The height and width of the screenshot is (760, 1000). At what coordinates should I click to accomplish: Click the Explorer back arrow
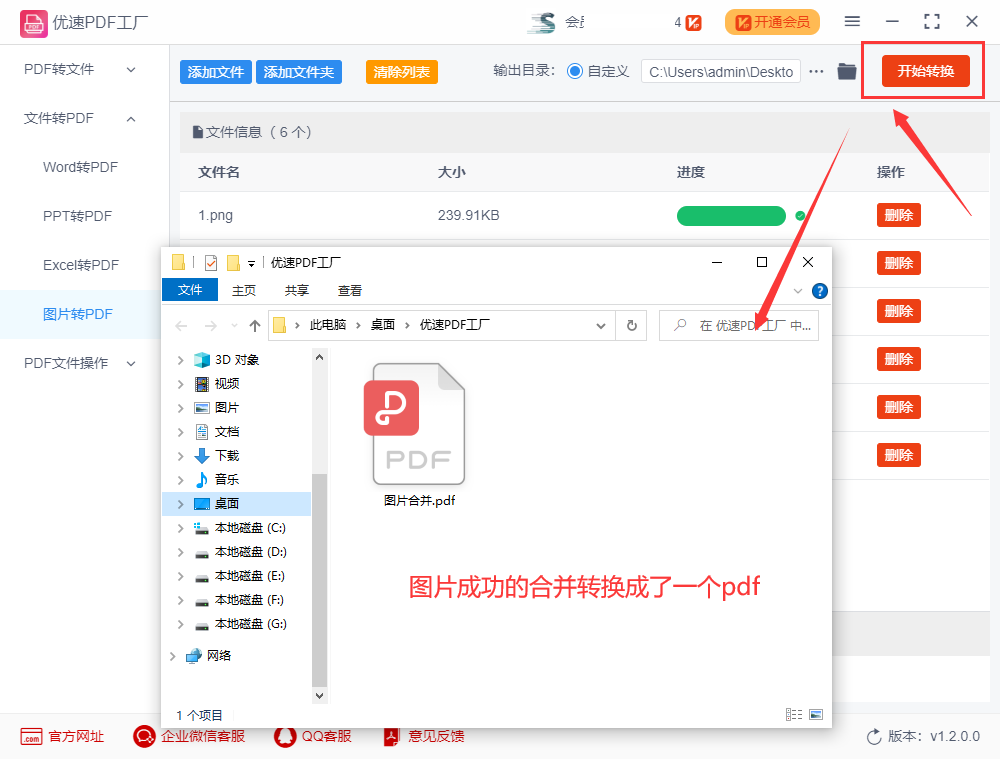pyautogui.click(x=181, y=326)
